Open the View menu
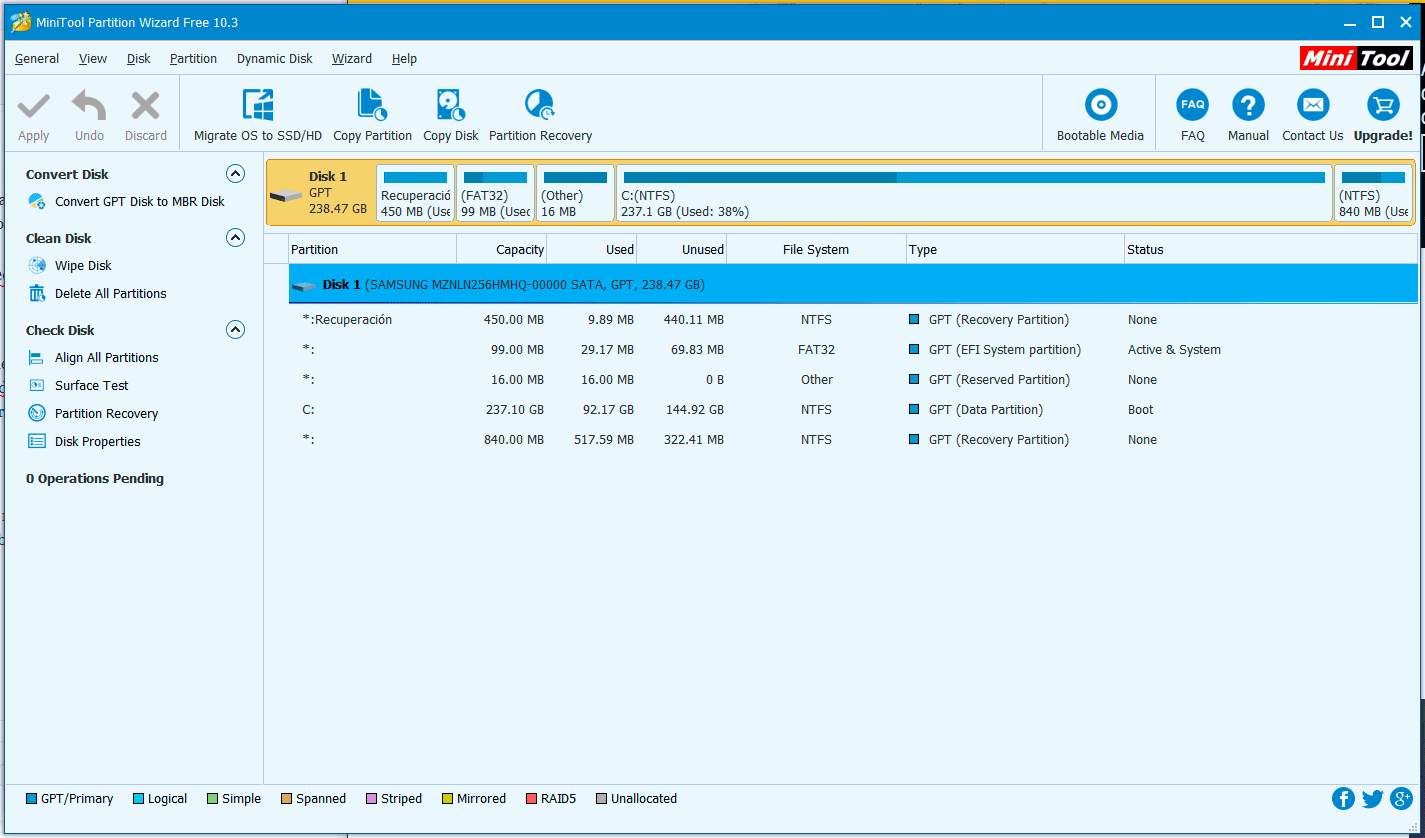This screenshot has height=838, width=1425. pyautogui.click(x=93, y=59)
